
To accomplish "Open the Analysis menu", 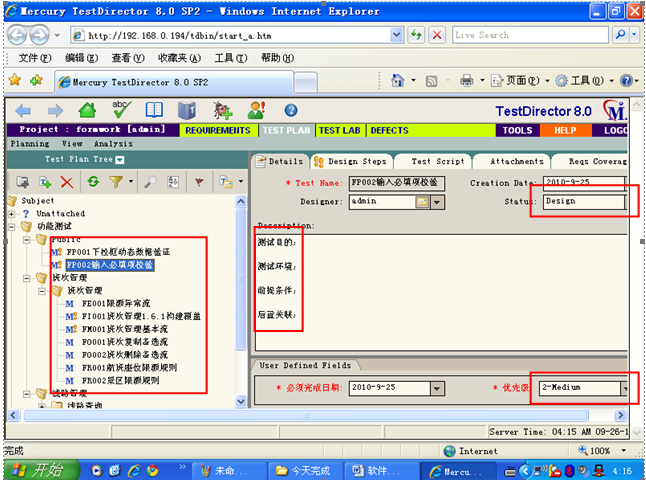I will coord(113,143).
